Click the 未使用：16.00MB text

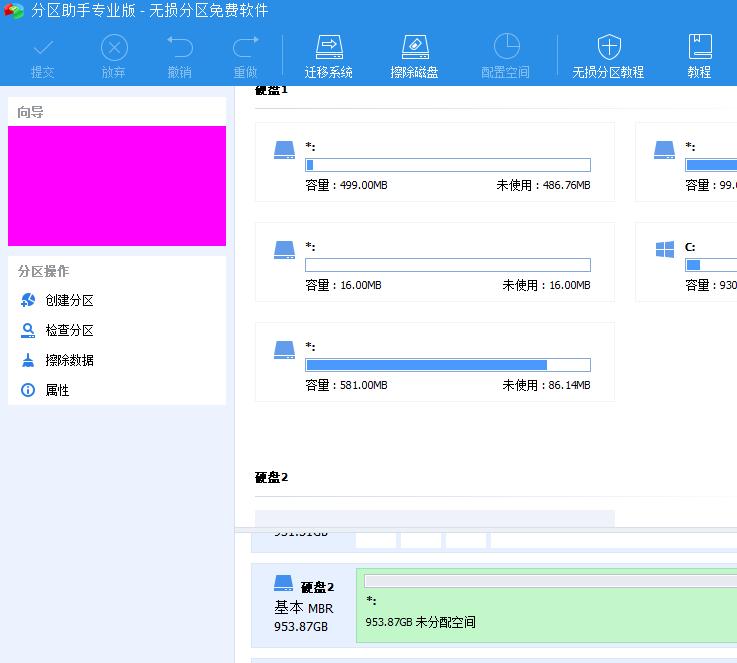click(546, 285)
